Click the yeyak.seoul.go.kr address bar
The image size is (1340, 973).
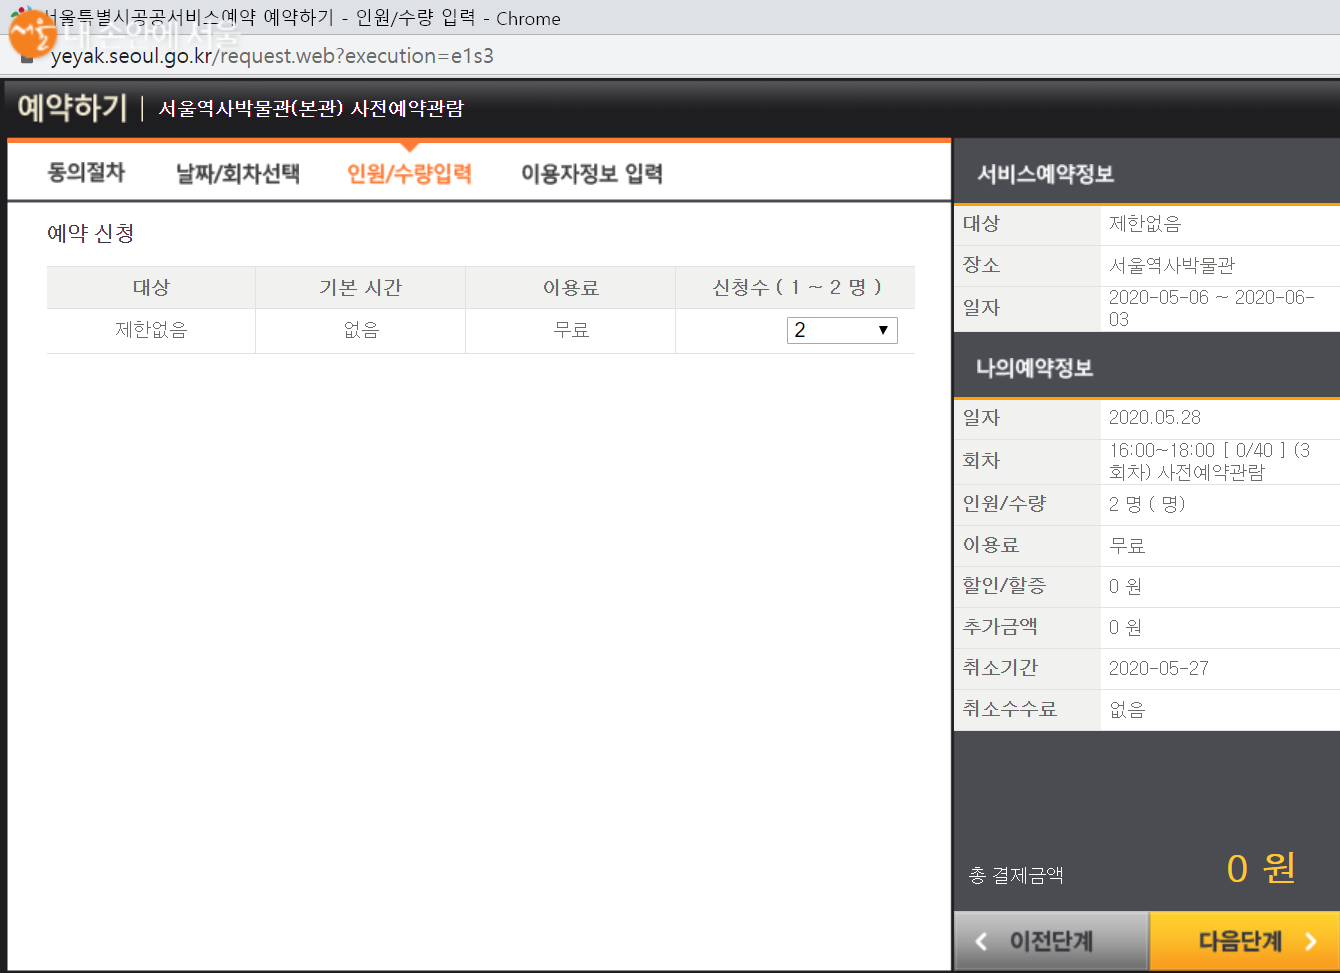pyautogui.click(x=272, y=56)
